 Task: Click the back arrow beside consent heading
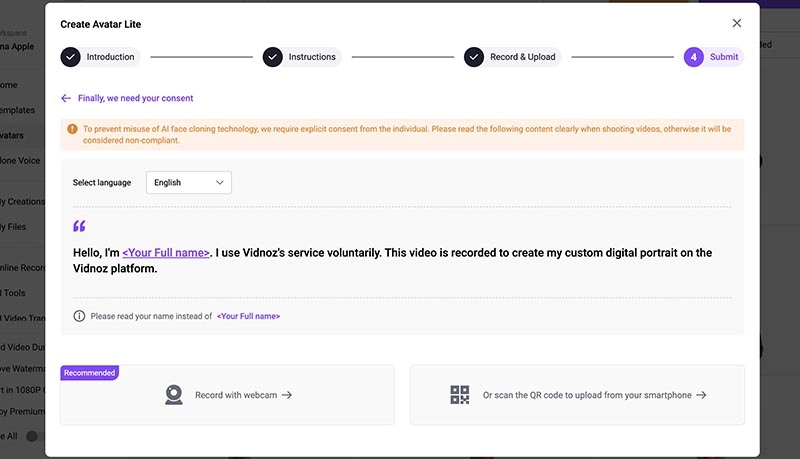click(x=66, y=99)
